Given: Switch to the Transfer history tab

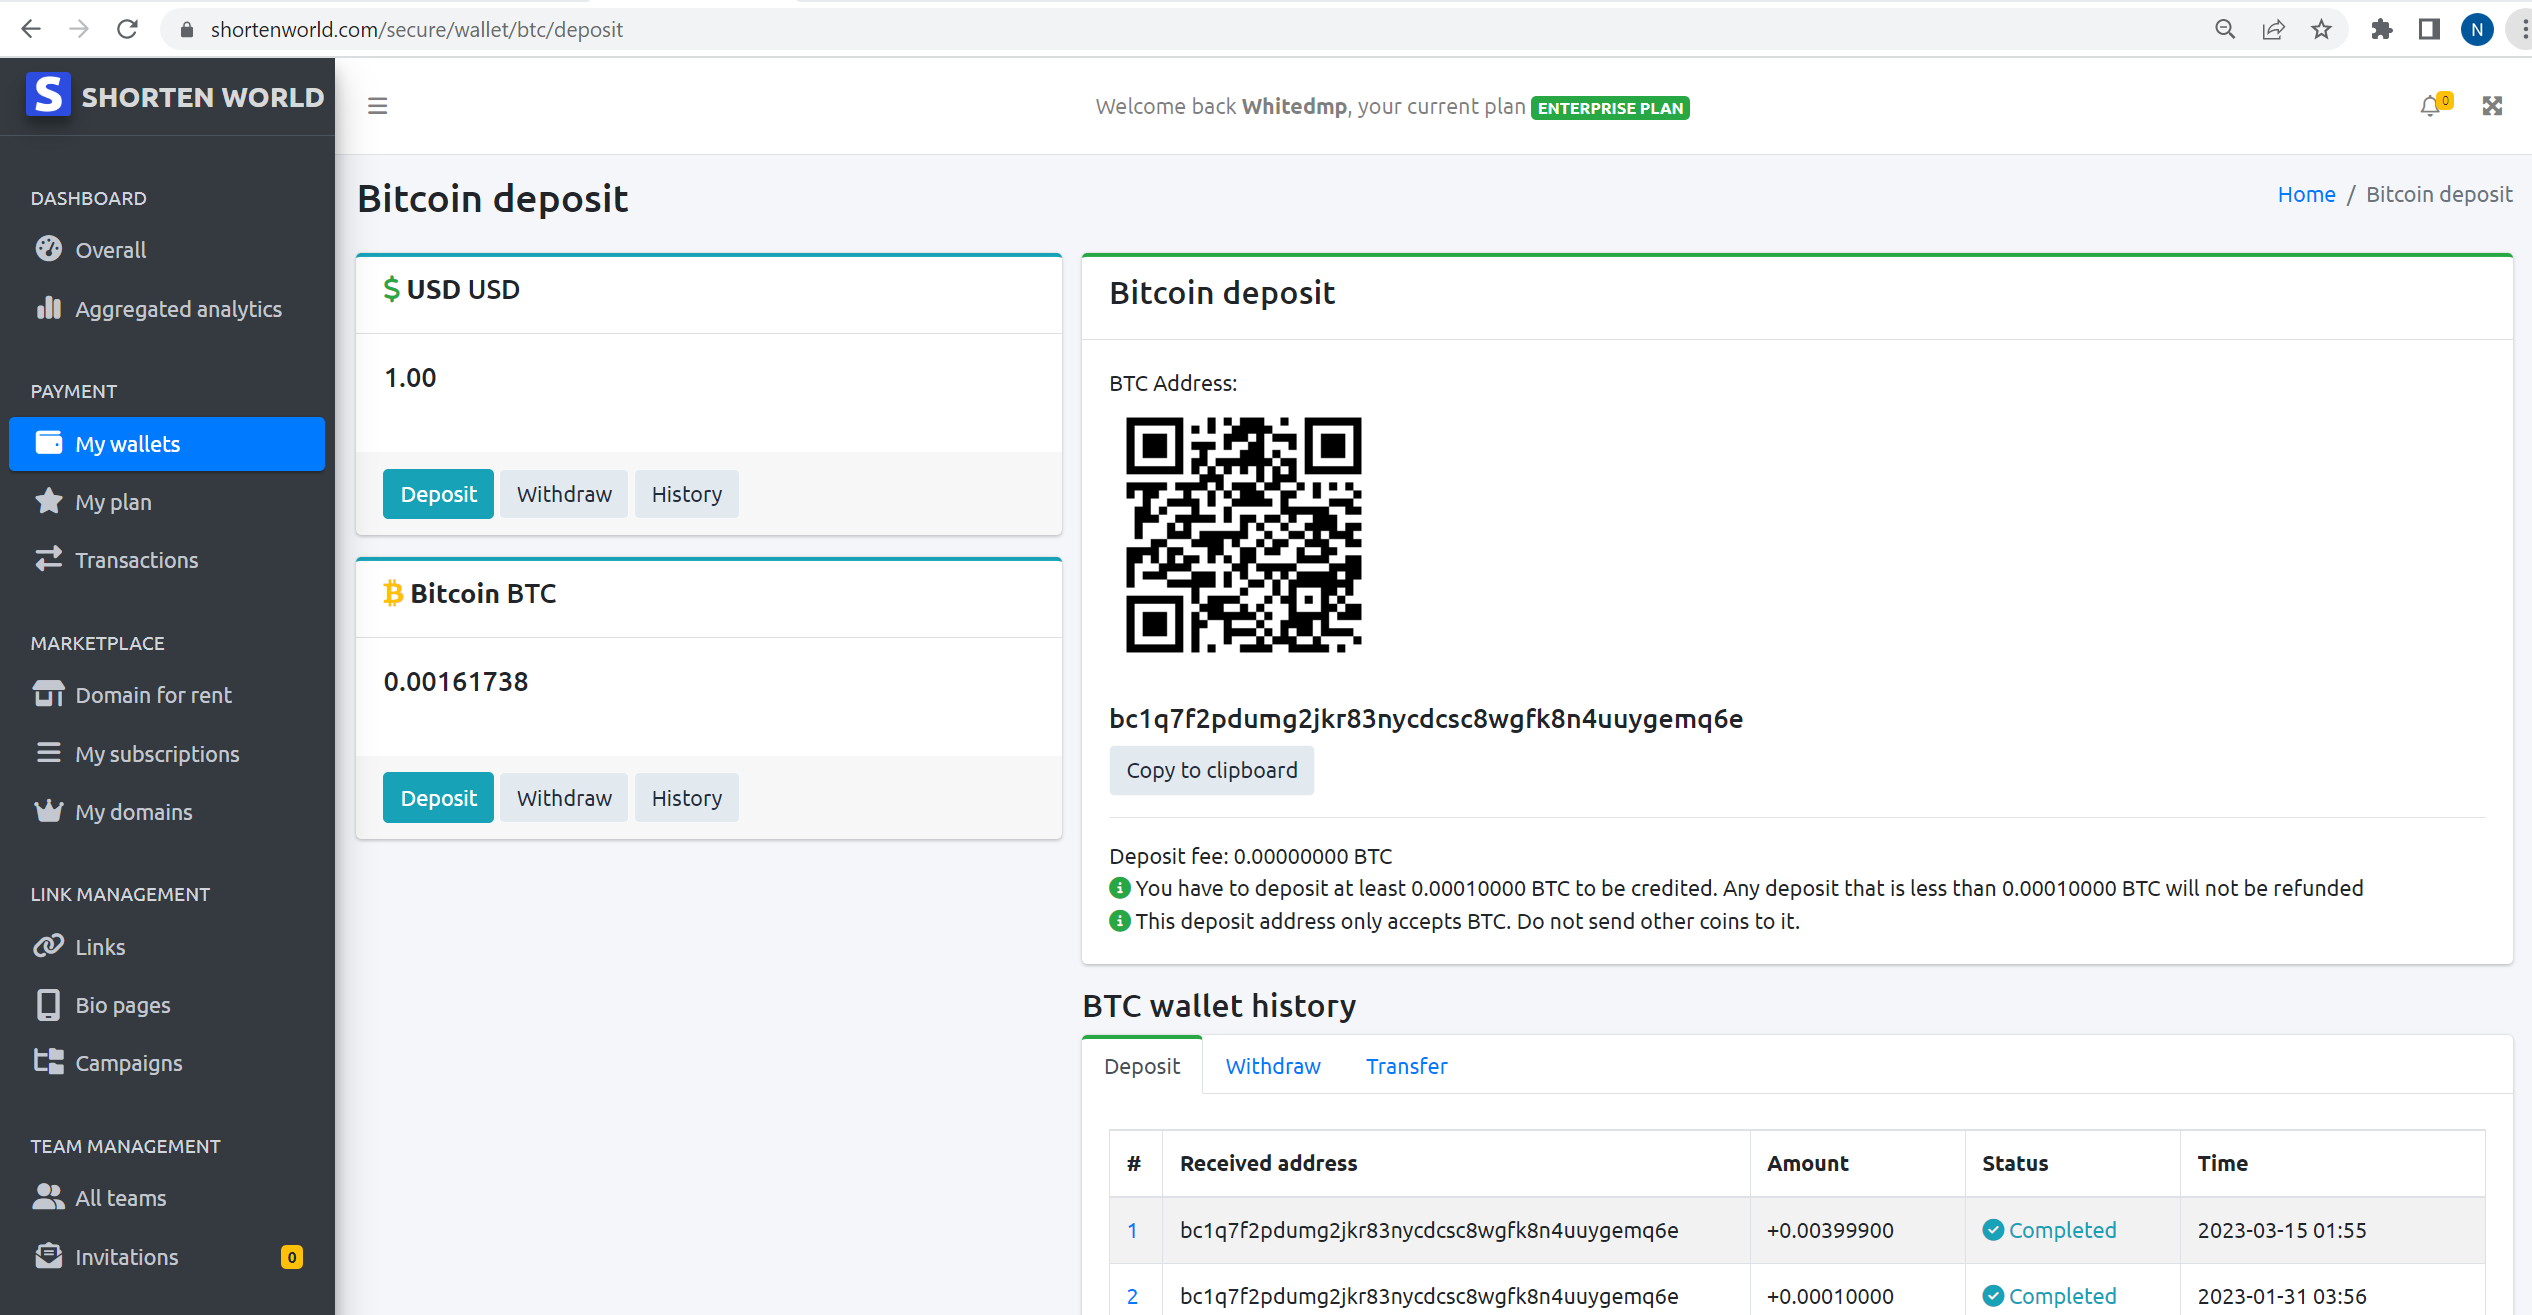Looking at the screenshot, I should click(x=1407, y=1066).
